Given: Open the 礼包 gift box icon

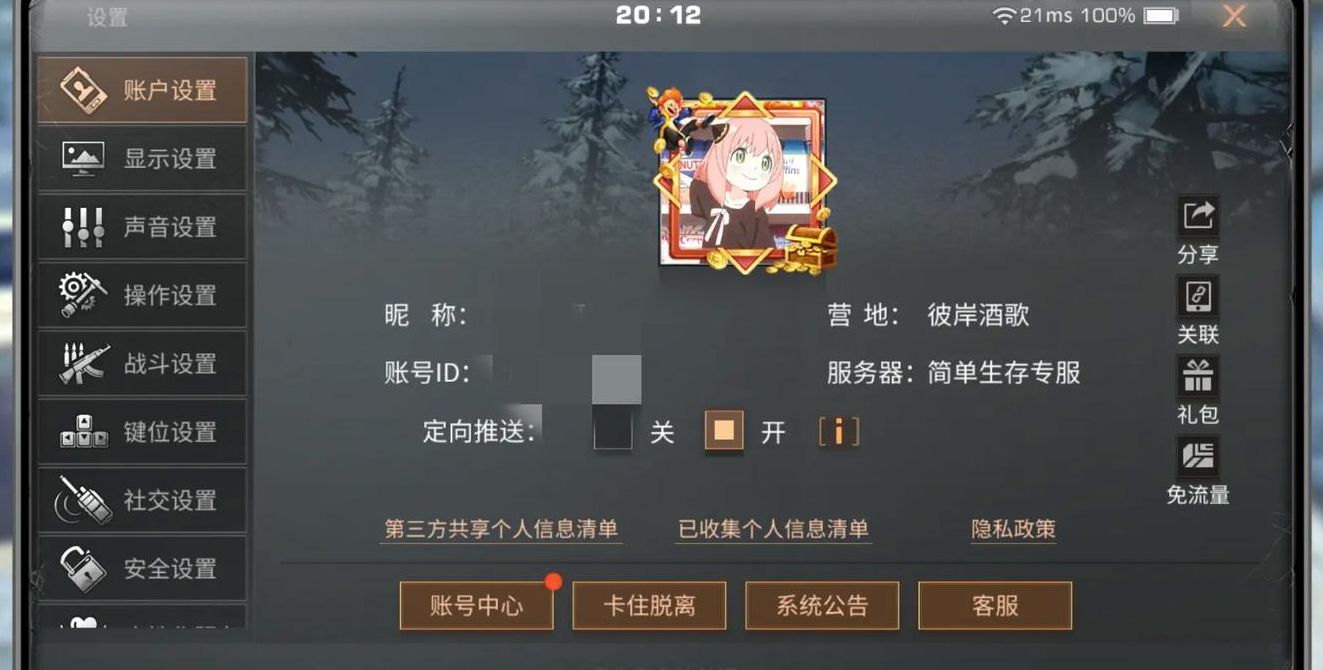Looking at the screenshot, I should click(1197, 377).
